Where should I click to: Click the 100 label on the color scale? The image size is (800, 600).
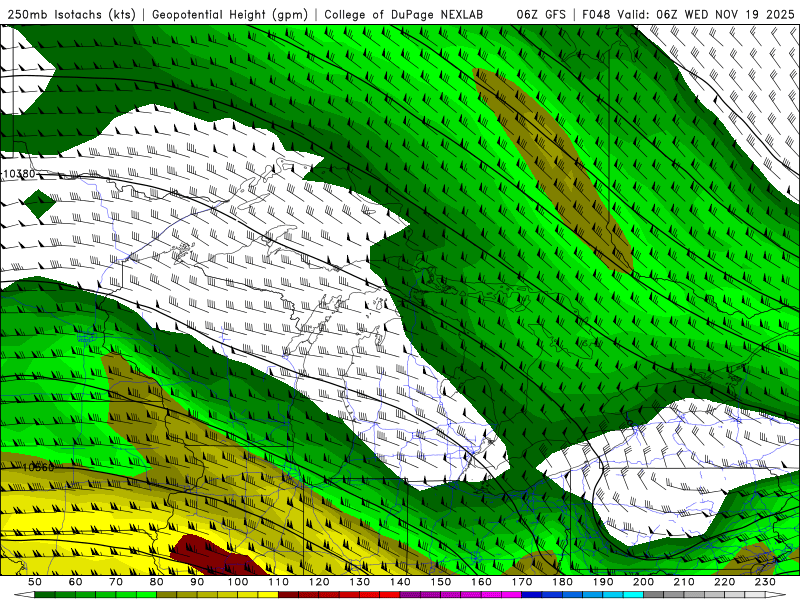238,582
